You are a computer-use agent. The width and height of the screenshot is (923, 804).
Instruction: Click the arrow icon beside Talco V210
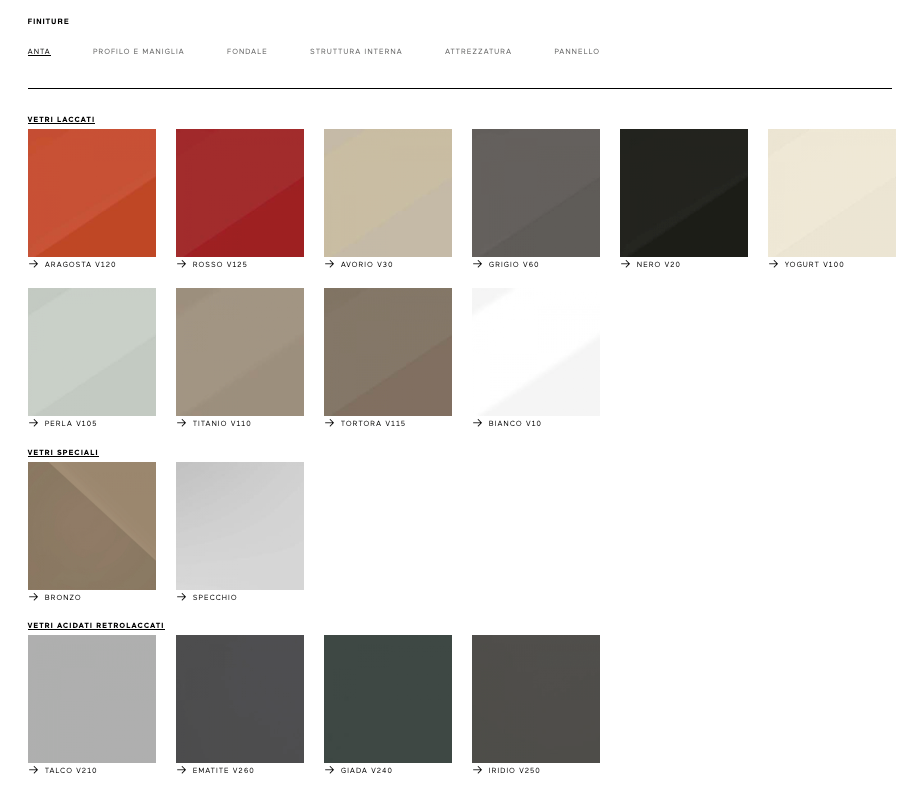[34, 770]
